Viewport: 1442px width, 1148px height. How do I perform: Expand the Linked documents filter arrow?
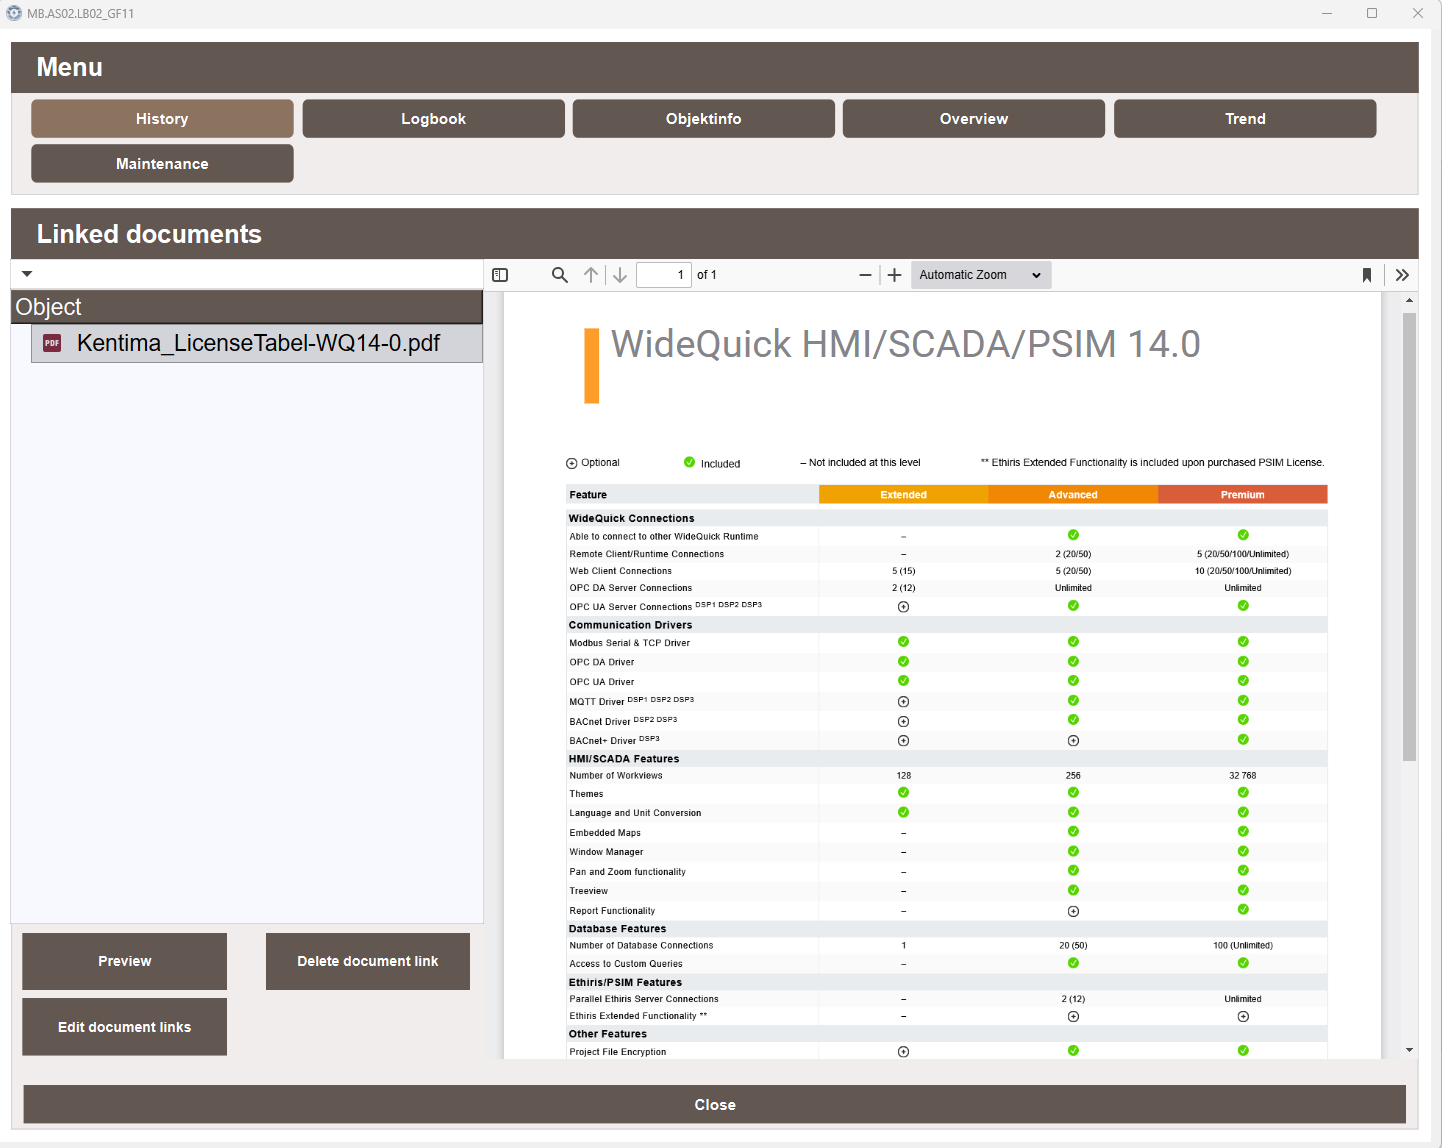pos(27,274)
